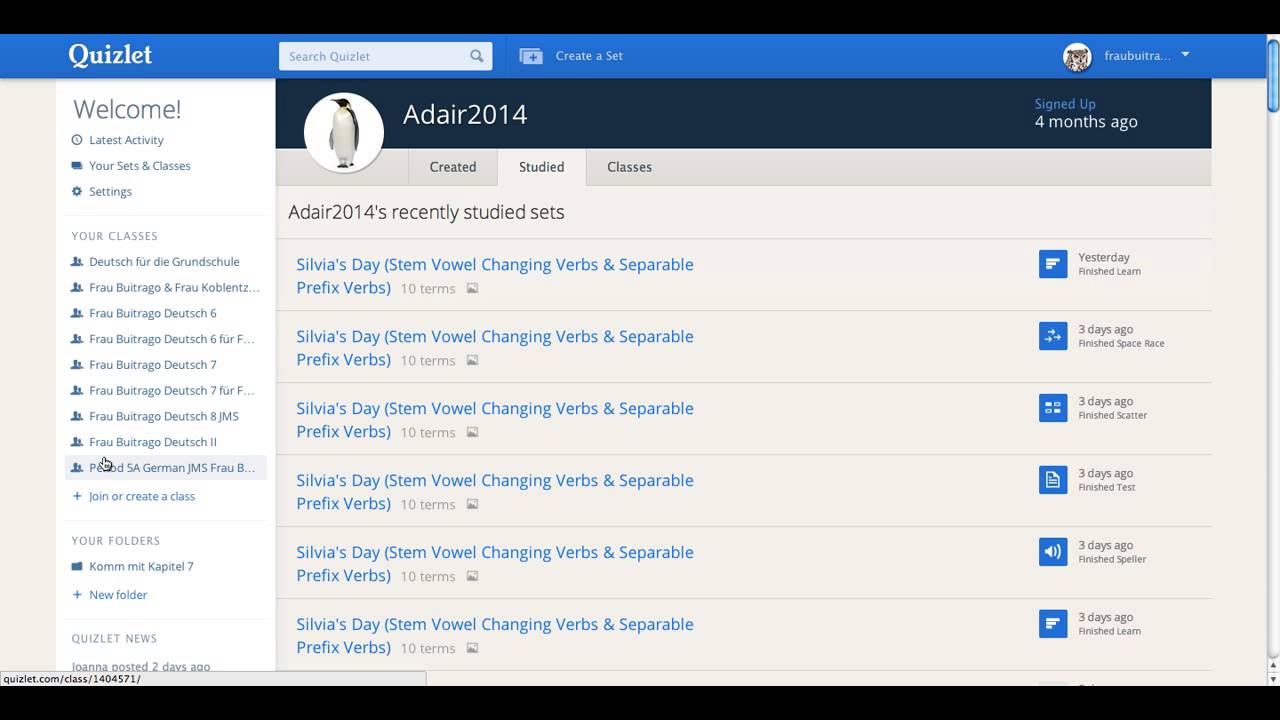1280x720 pixels.
Task: Open Silvia's Day set studied Yesterday
Action: tap(495, 275)
